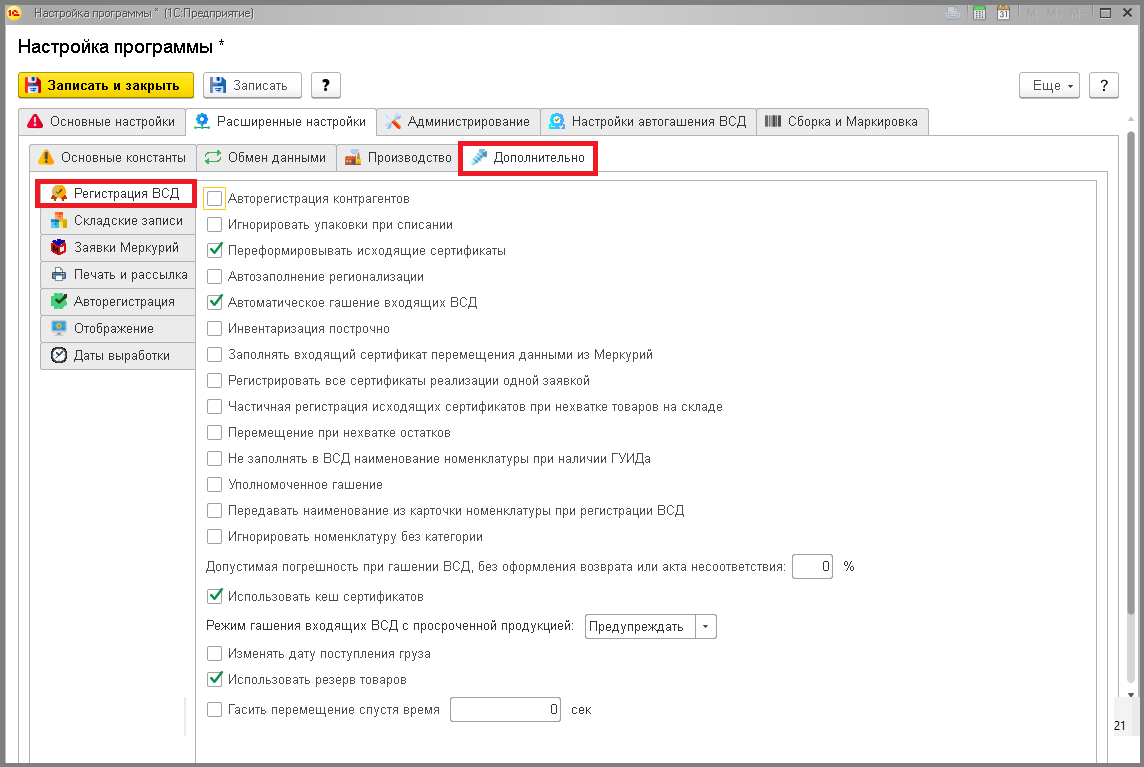Check Гасить перемещение спустя время
Image resolution: width=1144 pixels, height=767 pixels.
click(214, 709)
